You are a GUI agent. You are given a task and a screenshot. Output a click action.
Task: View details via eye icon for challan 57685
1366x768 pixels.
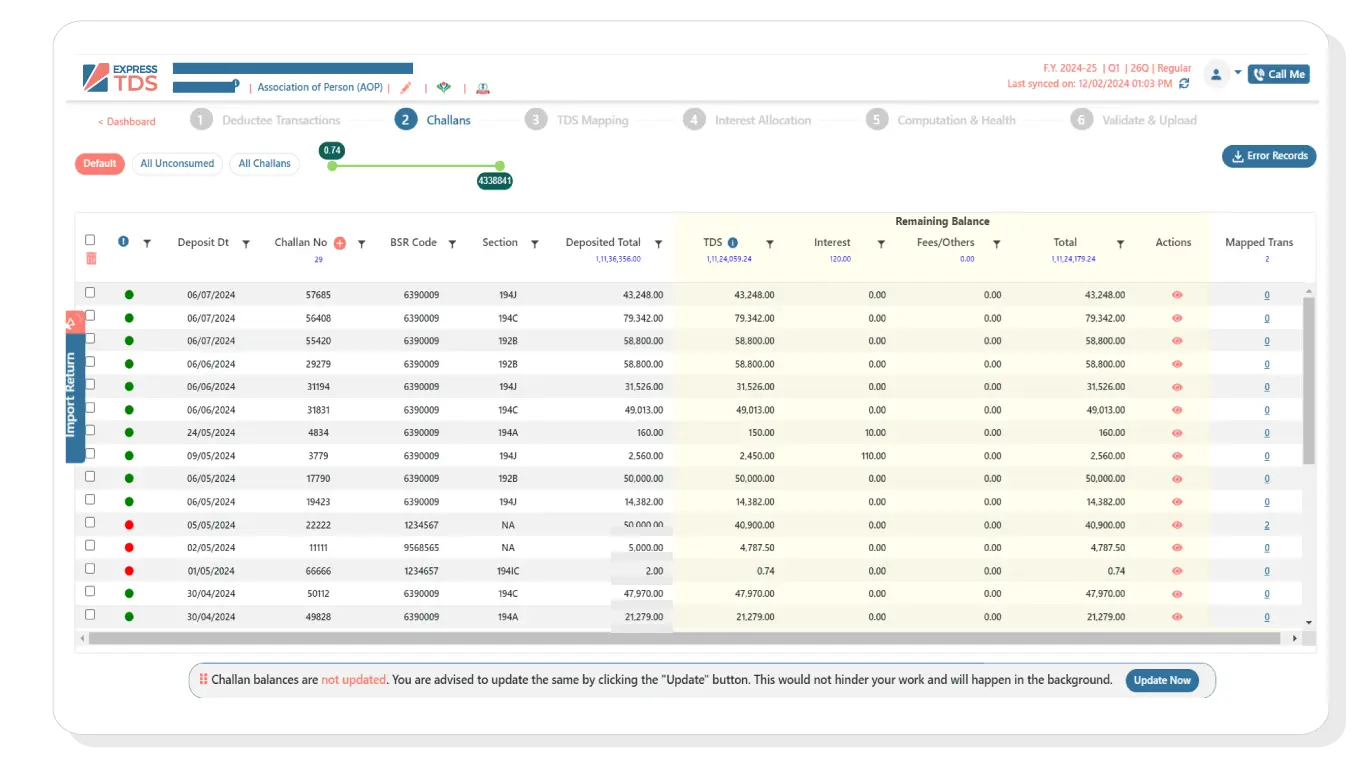(x=1177, y=295)
